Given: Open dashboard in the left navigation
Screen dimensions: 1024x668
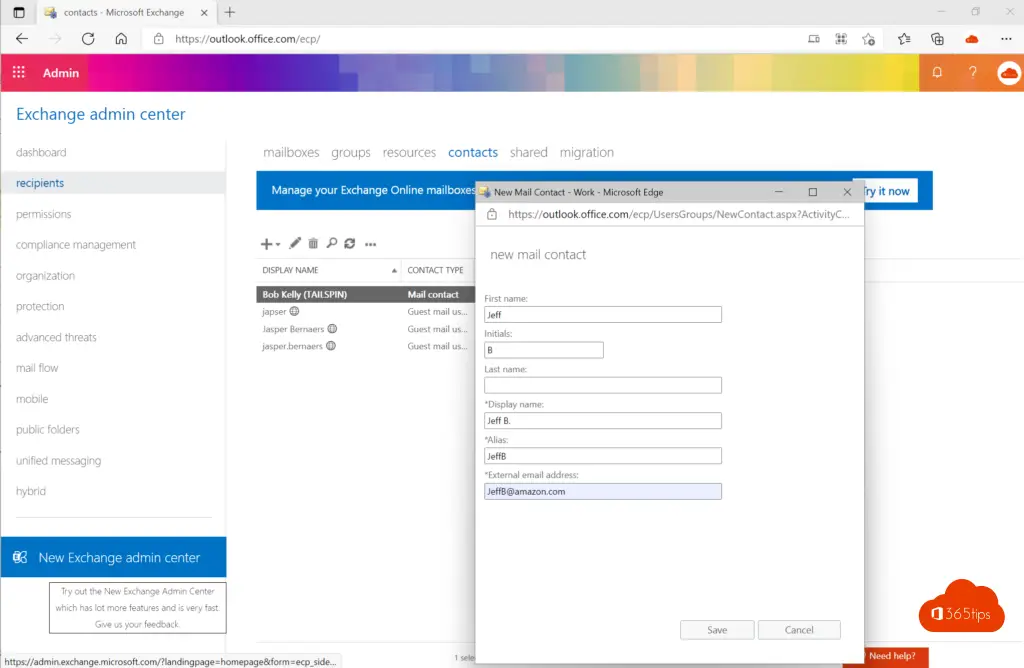Looking at the screenshot, I should click(41, 152).
